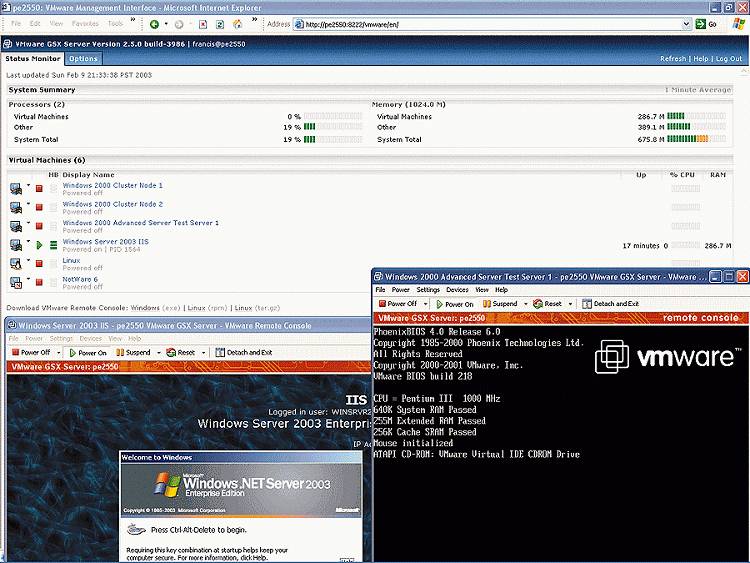750x563 pixels.
Task: Open console icon for Advanced Server Test Server 1
Action: click(x=16, y=226)
